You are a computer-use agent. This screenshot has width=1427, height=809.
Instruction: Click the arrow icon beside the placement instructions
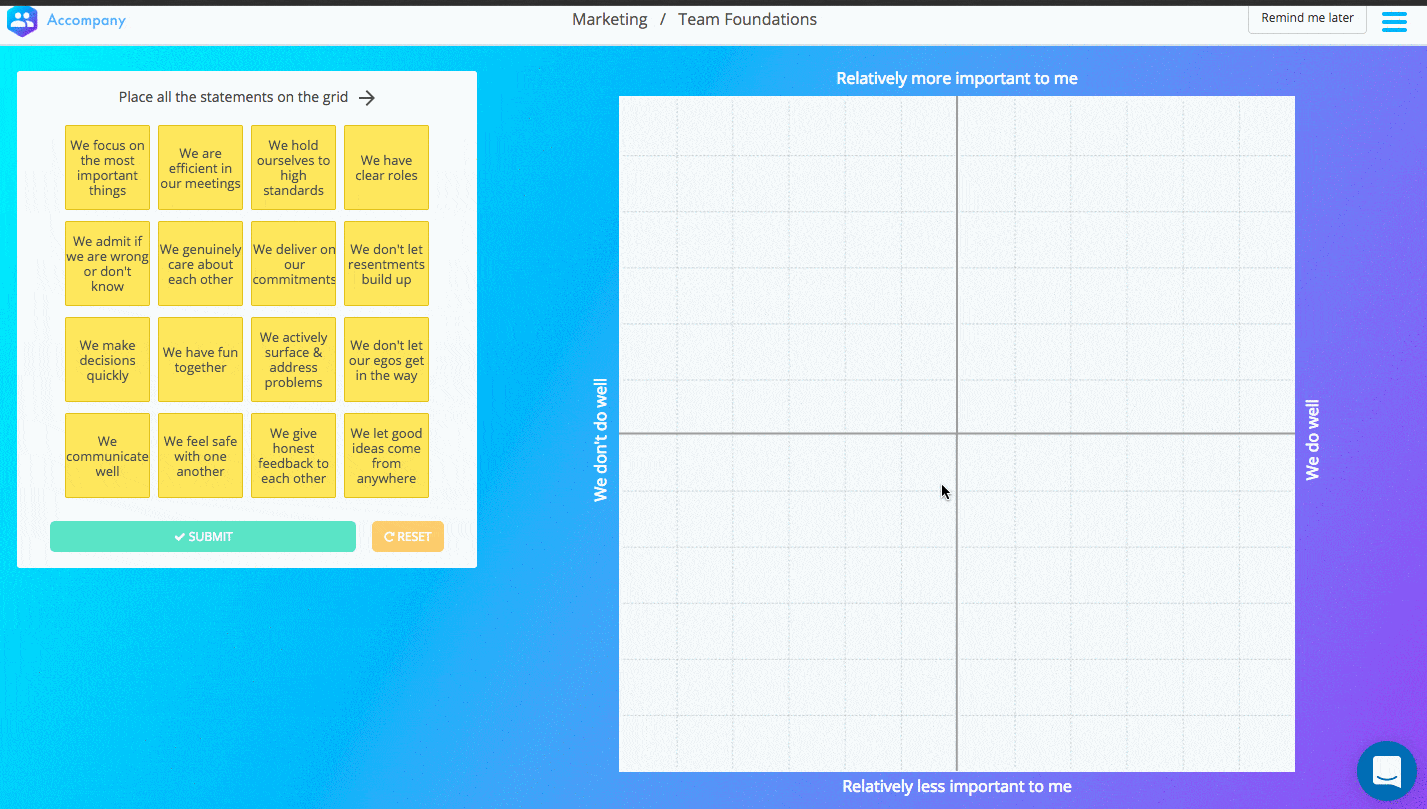367,97
